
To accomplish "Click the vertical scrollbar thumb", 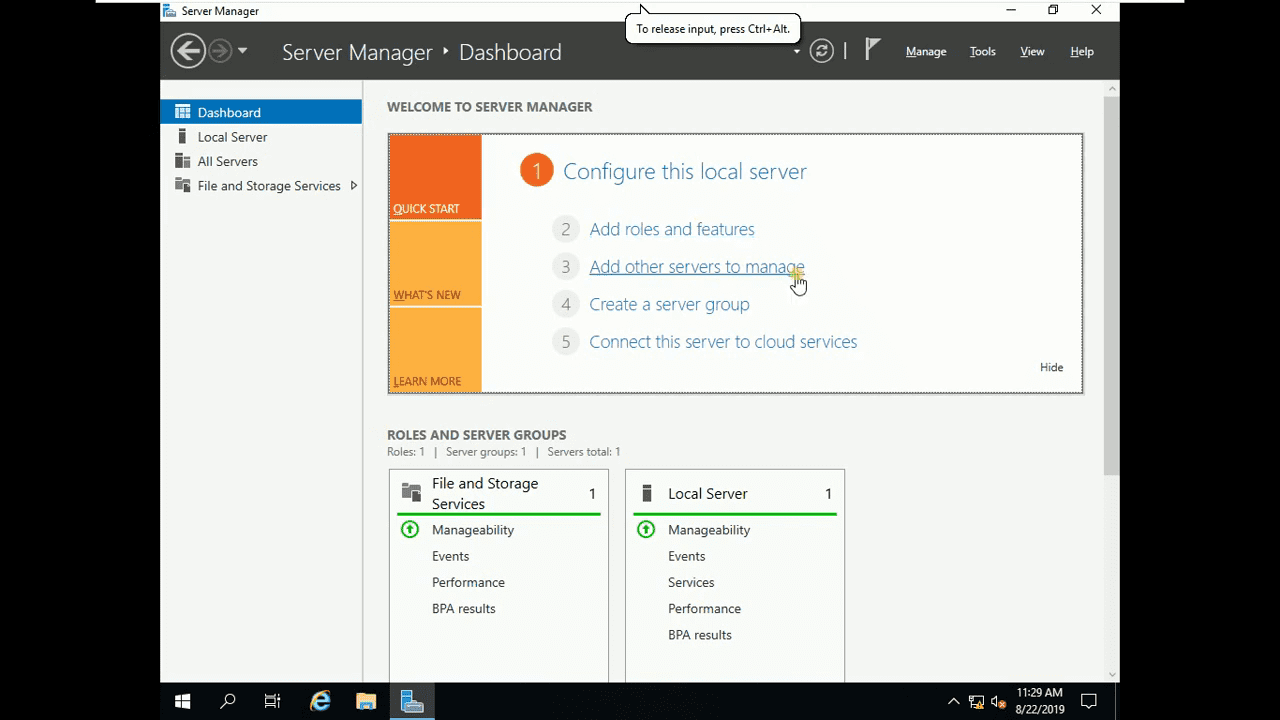I will [x=1111, y=286].
